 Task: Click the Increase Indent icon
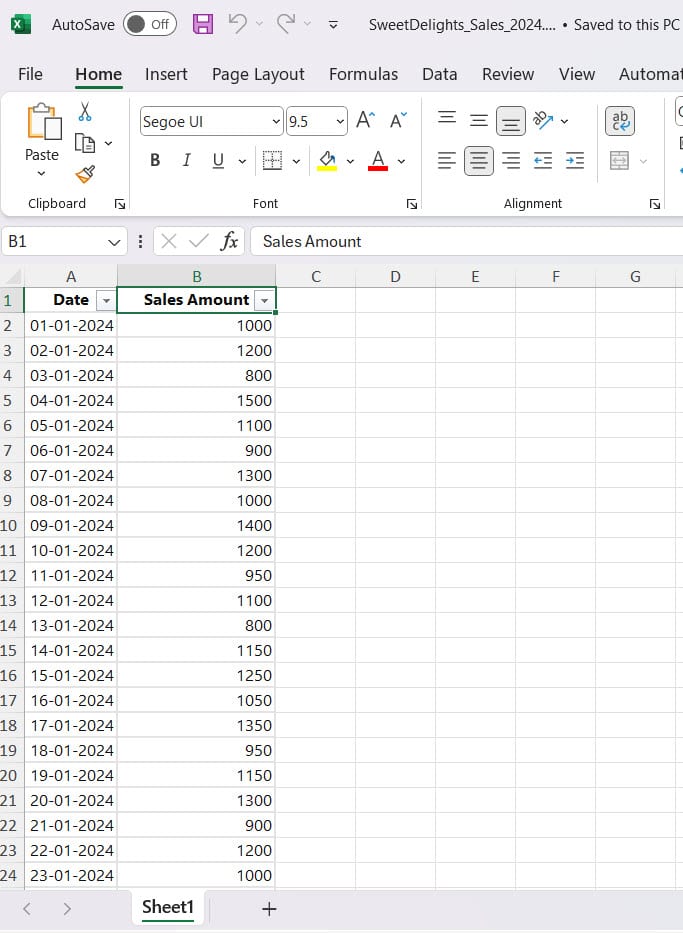pos(575,161)
